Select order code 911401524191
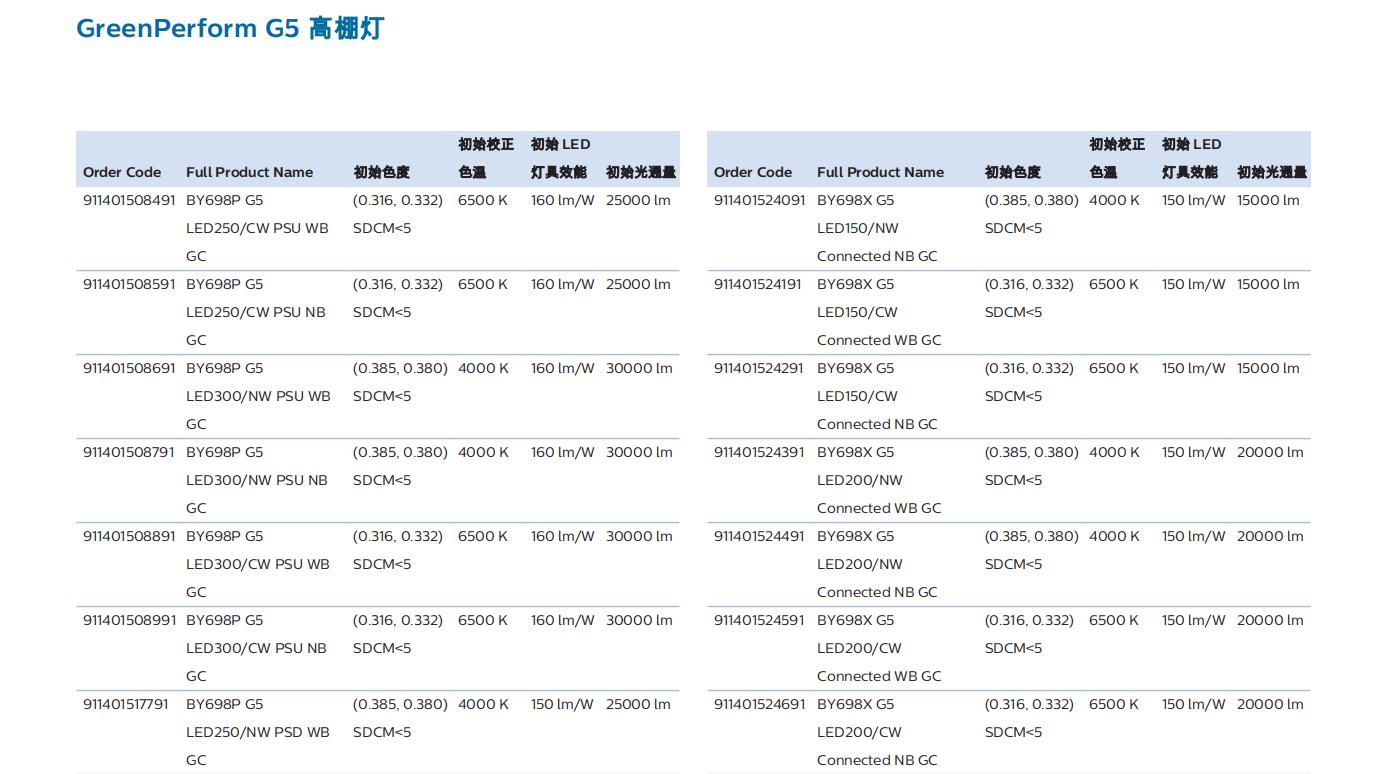Image resolution: width=1382 pixels, height=774 pixels. pos(757,284)
